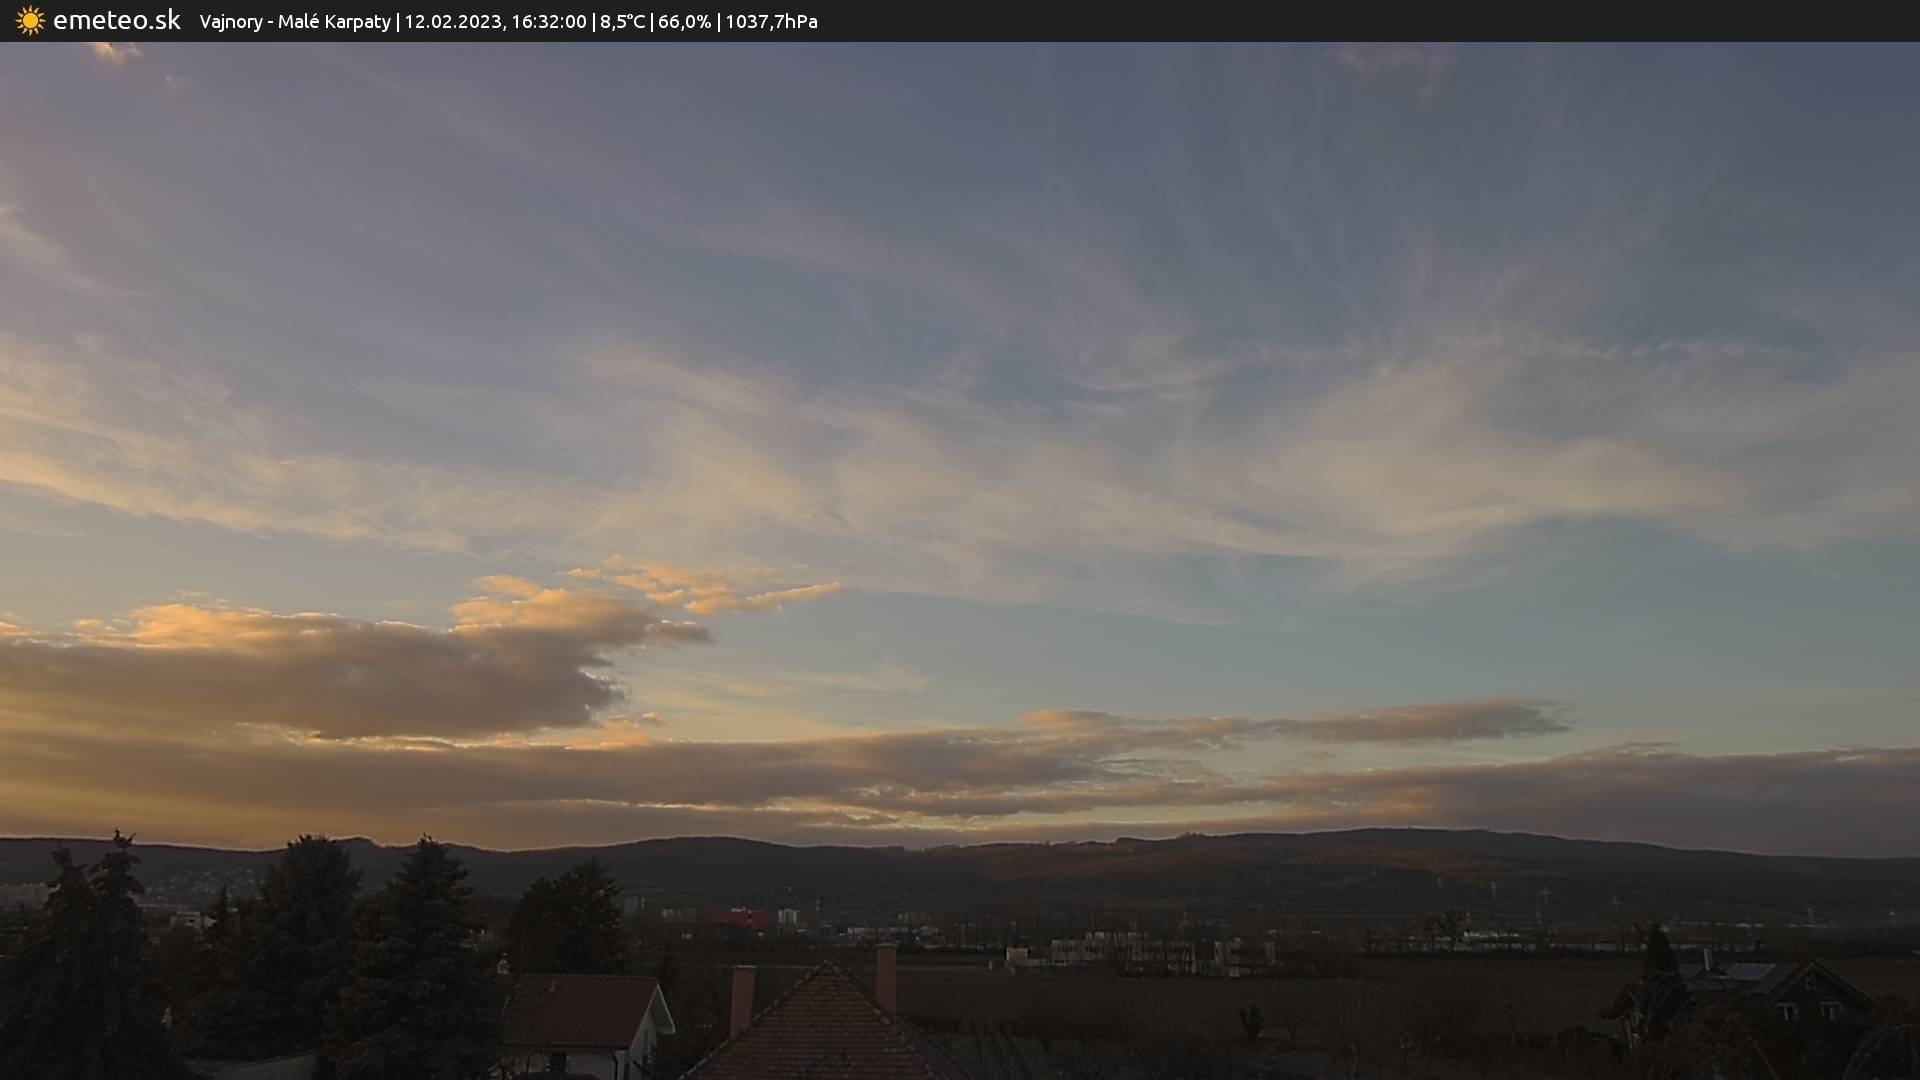
Task: Click the right chimney on the red roof
Action: [886, 975]
